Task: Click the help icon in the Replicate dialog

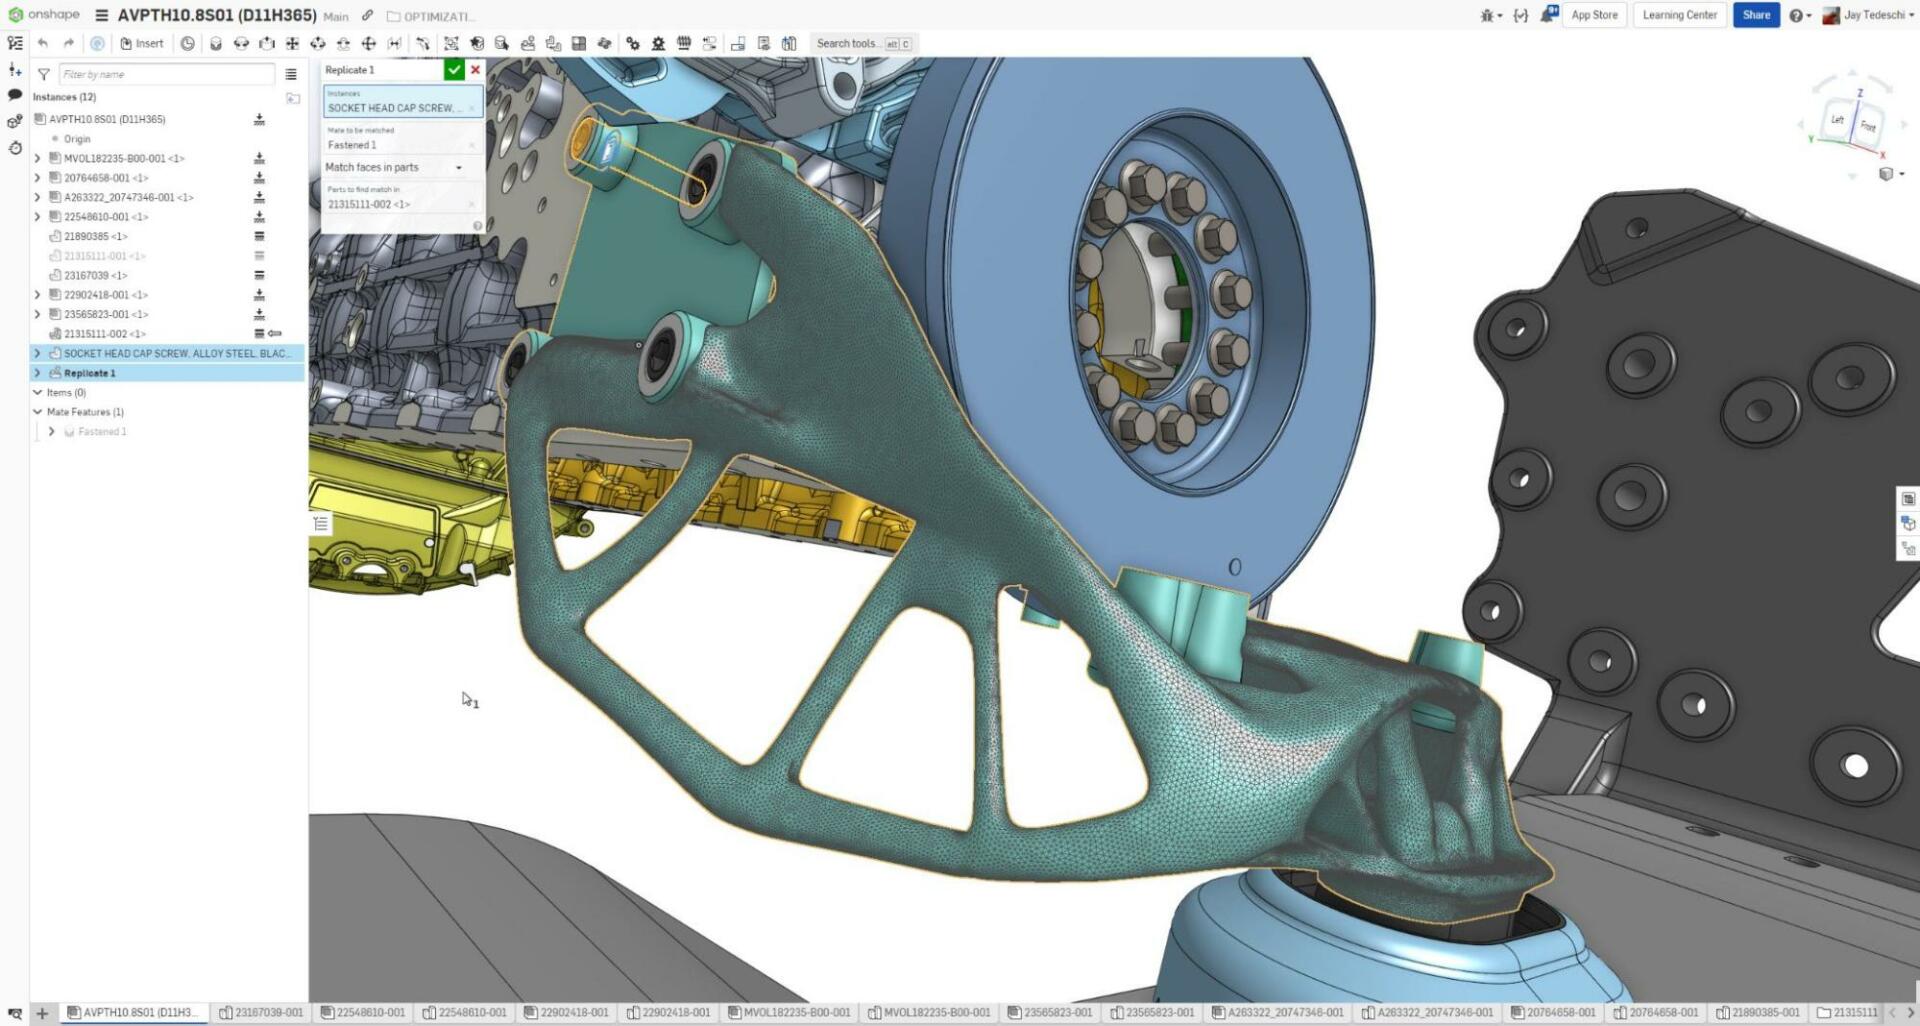Action: 478,225
